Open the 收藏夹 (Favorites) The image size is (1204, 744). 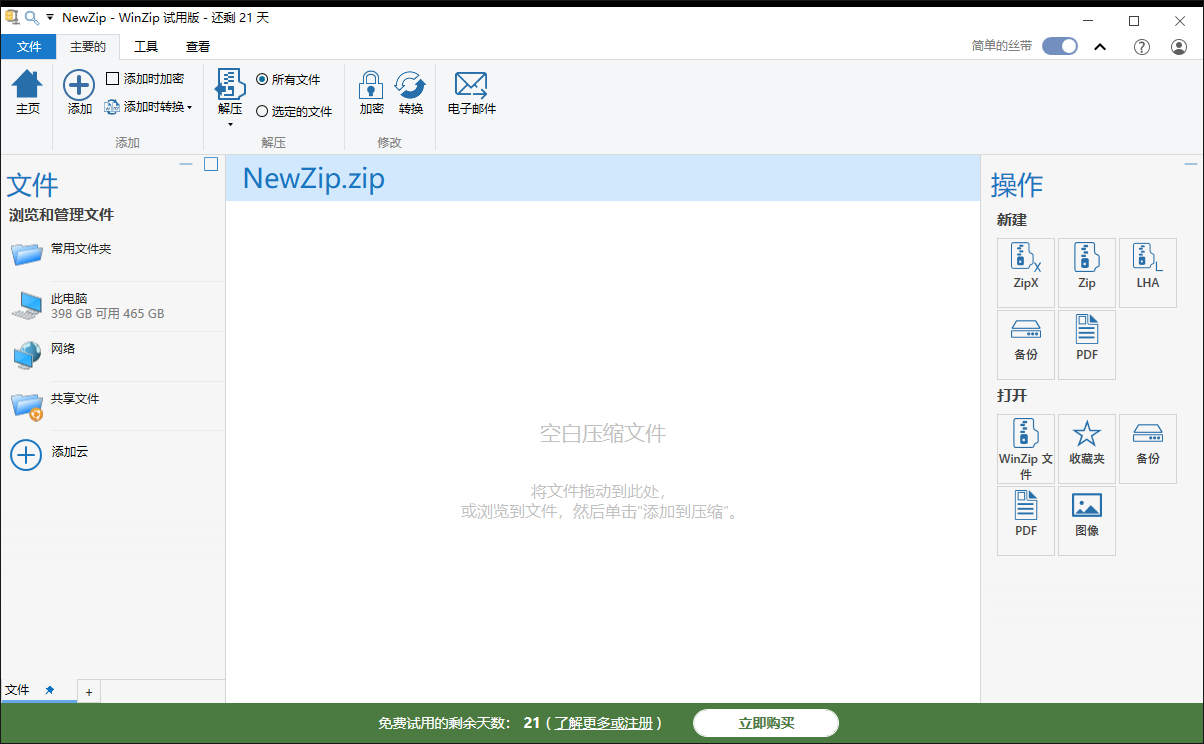pyautogui.click(x=1086, y=448)
